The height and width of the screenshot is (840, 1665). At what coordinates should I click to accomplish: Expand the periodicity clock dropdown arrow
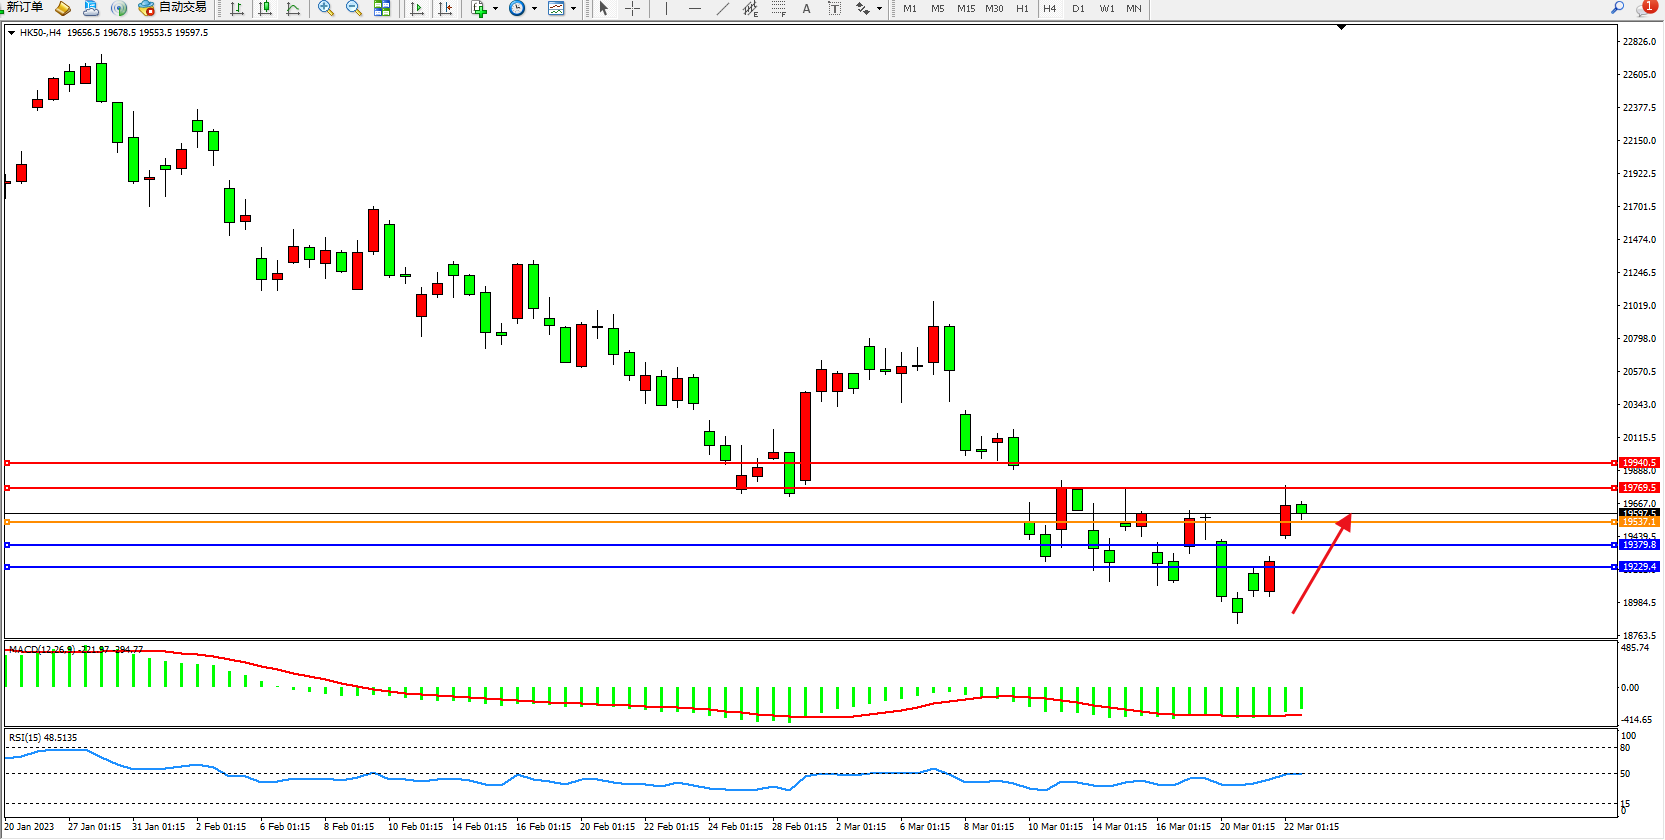[x=534, y=9]
